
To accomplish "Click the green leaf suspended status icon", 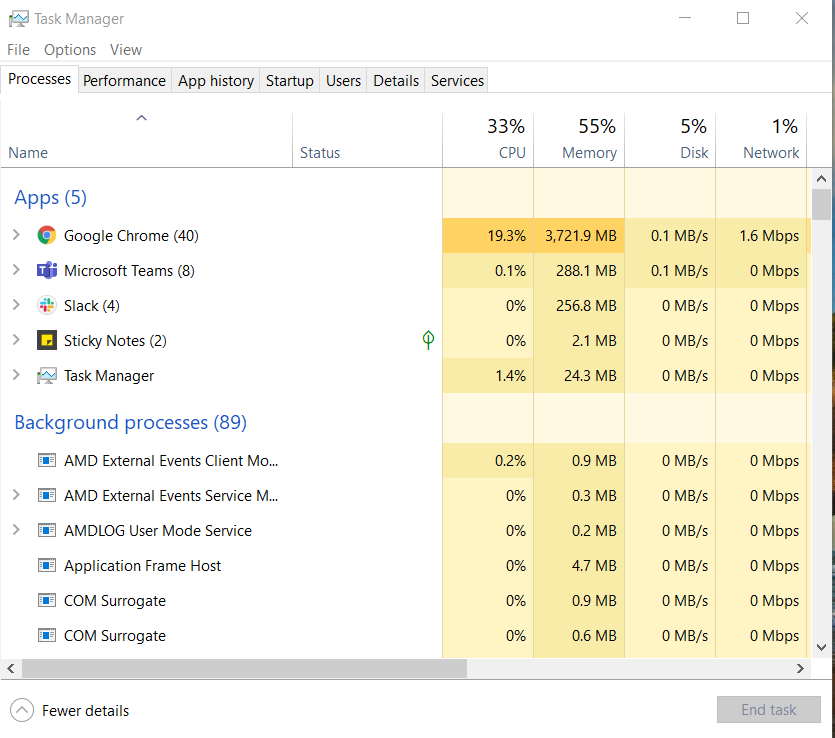I will (428, 340).
